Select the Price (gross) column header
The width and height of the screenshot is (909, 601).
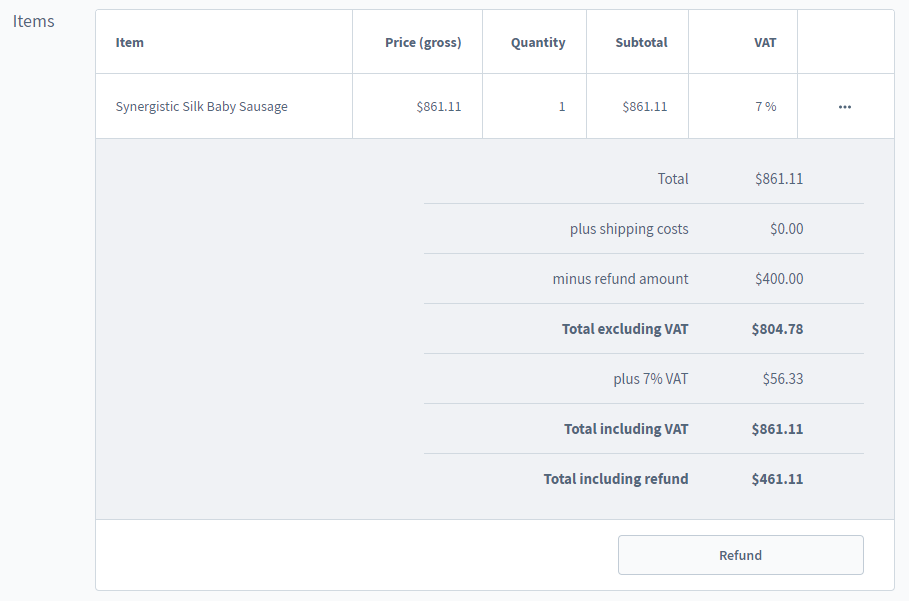tap(423, 42)
